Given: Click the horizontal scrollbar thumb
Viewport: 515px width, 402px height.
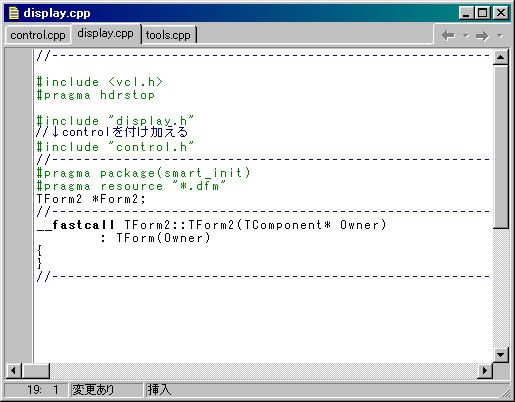Looking at the screenshot, I should [36, 371].
